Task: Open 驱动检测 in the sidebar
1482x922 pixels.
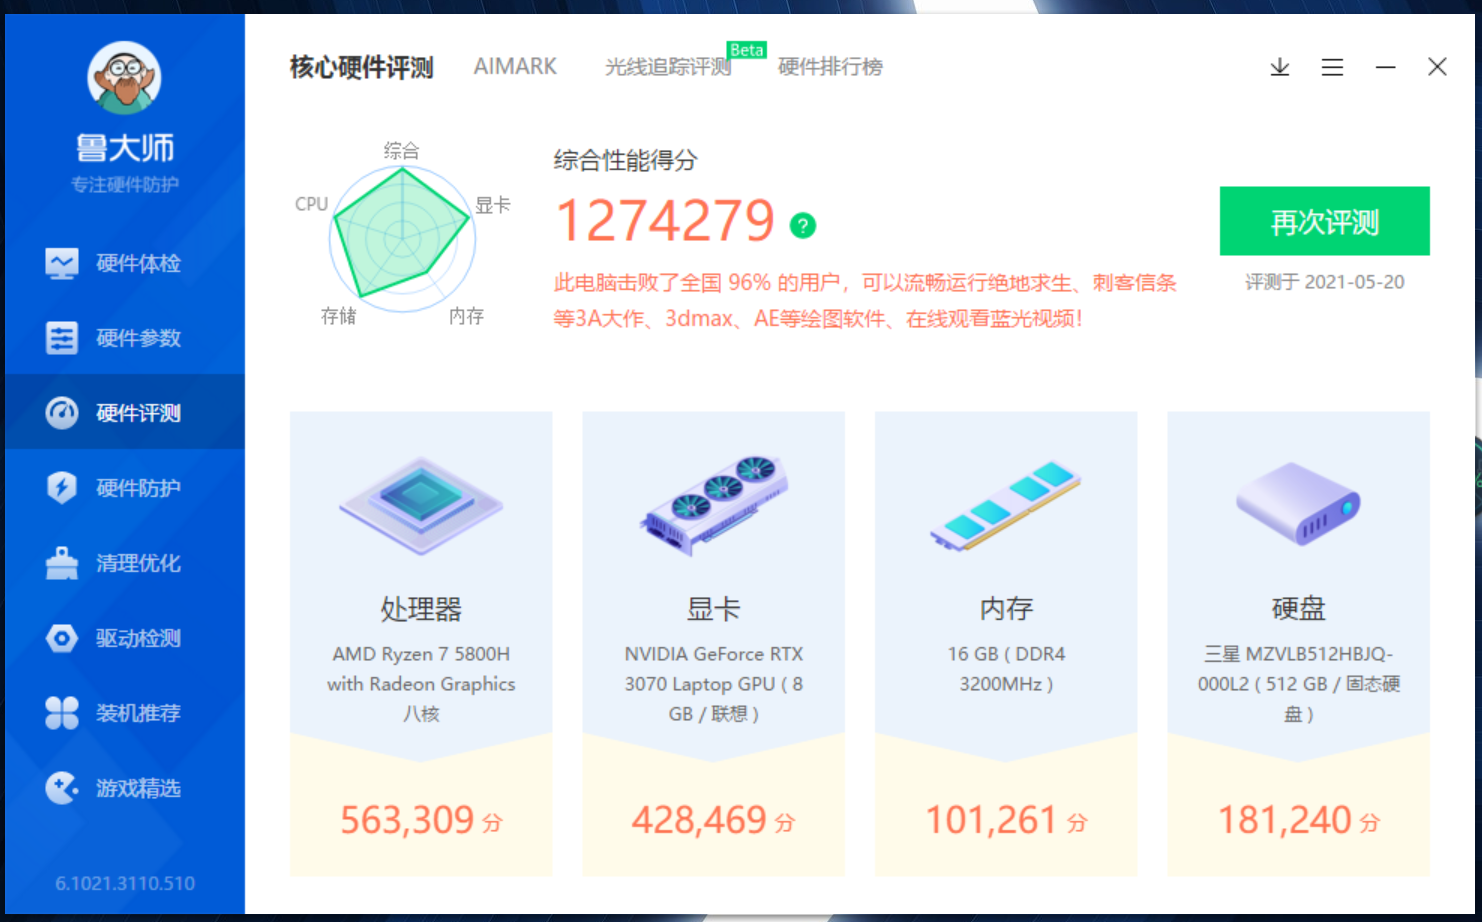Action: coord(125,637)
